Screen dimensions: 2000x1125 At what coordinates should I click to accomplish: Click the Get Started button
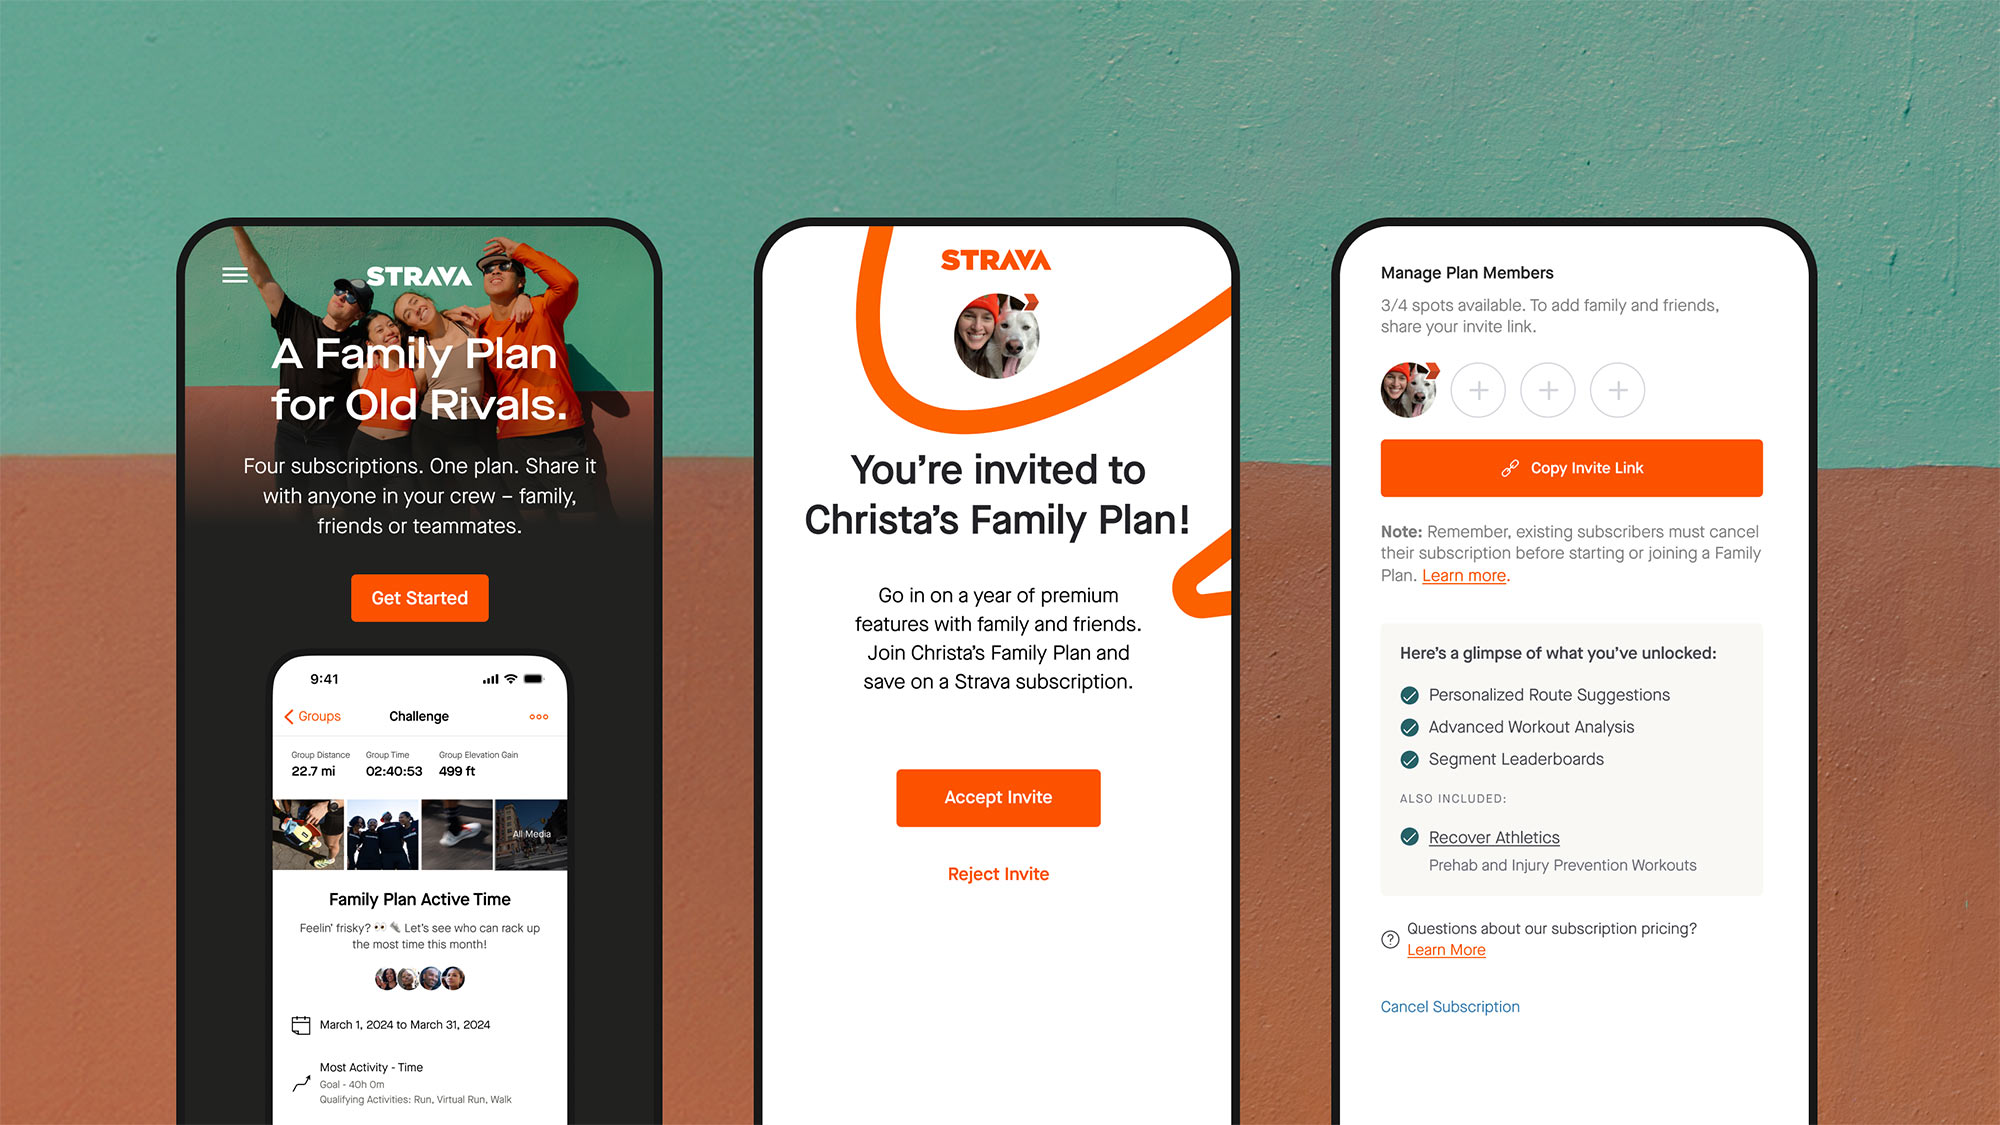pos(419,598)
